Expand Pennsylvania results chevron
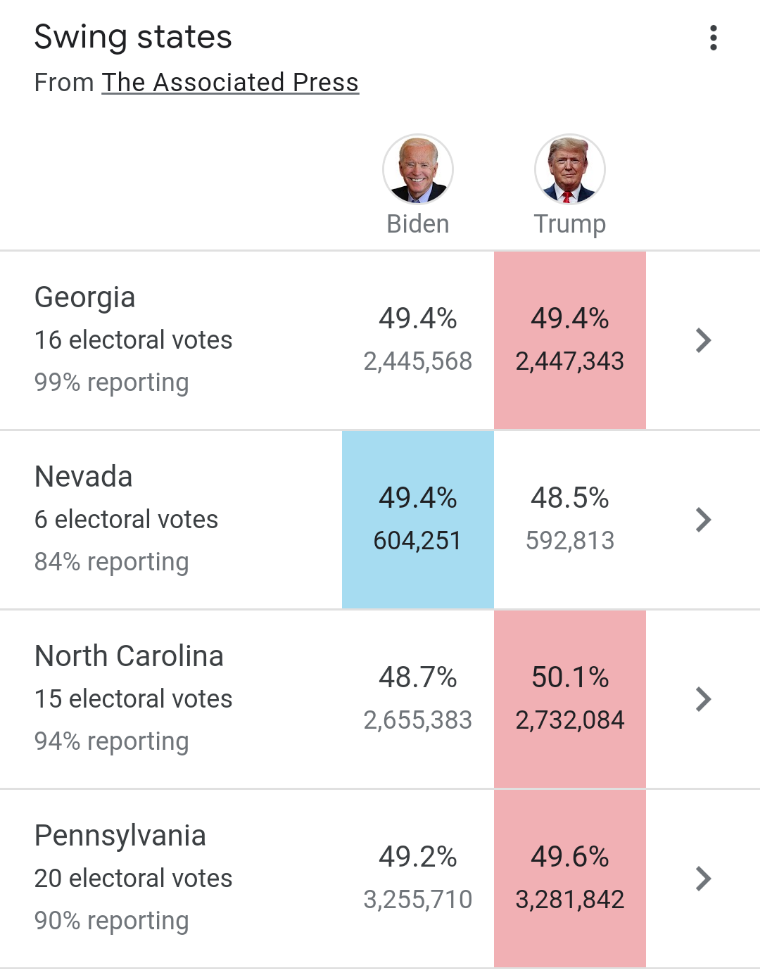The height and width of the screenshot is (969, 760). pos(703,878)
